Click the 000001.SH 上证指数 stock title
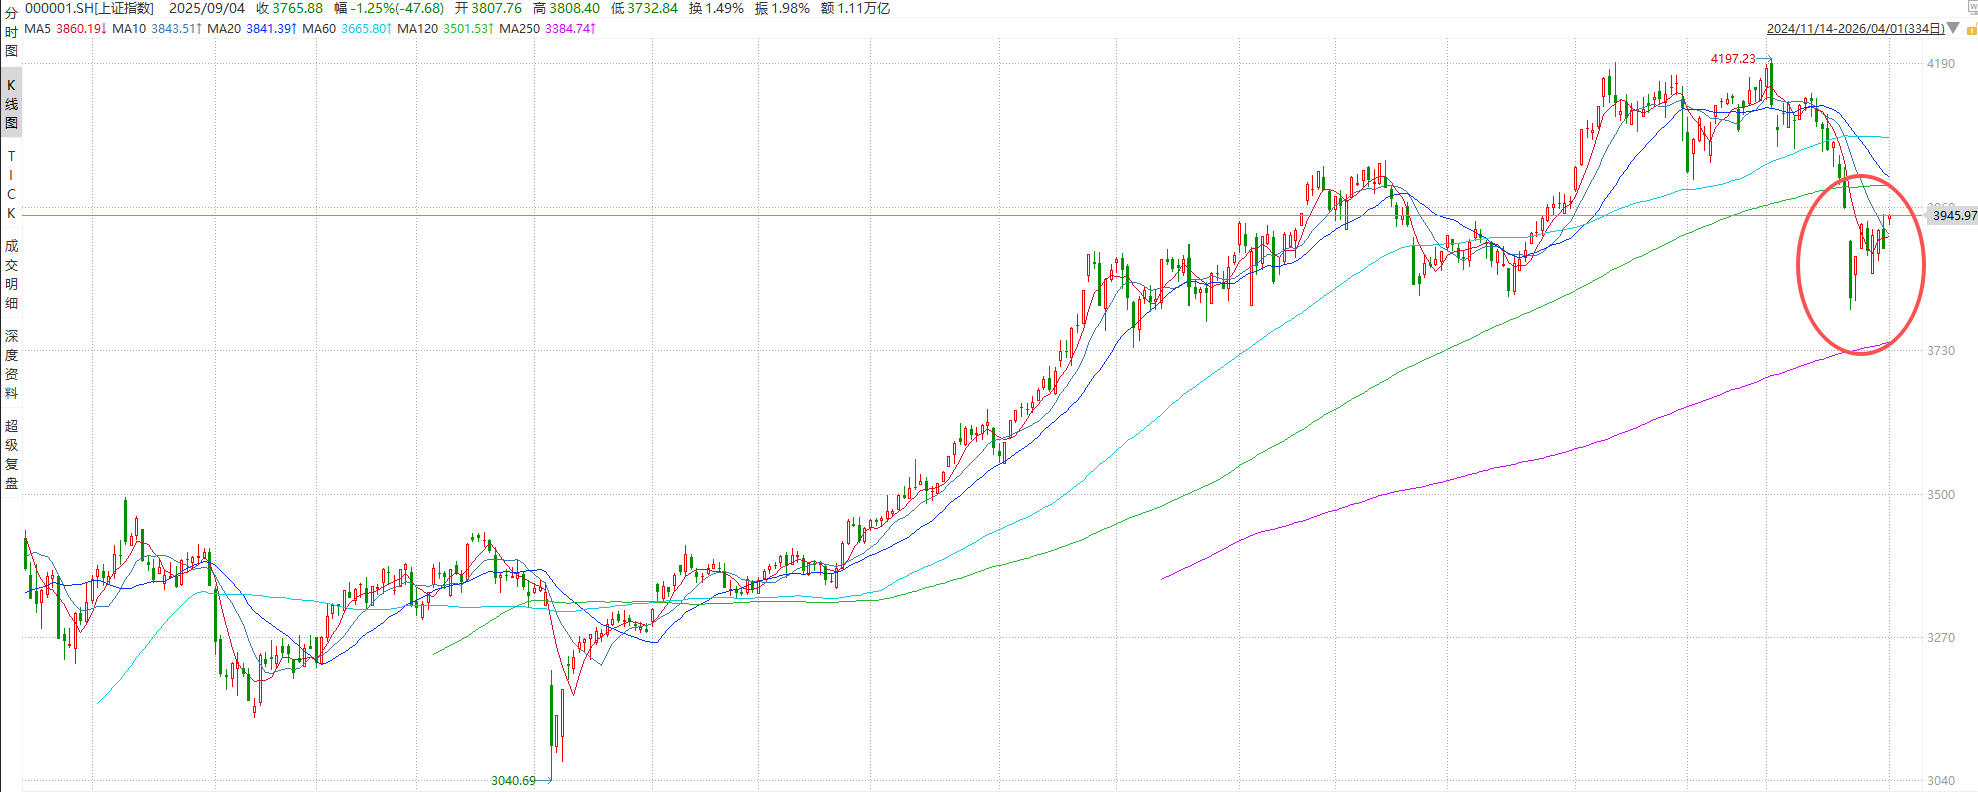 89,8
